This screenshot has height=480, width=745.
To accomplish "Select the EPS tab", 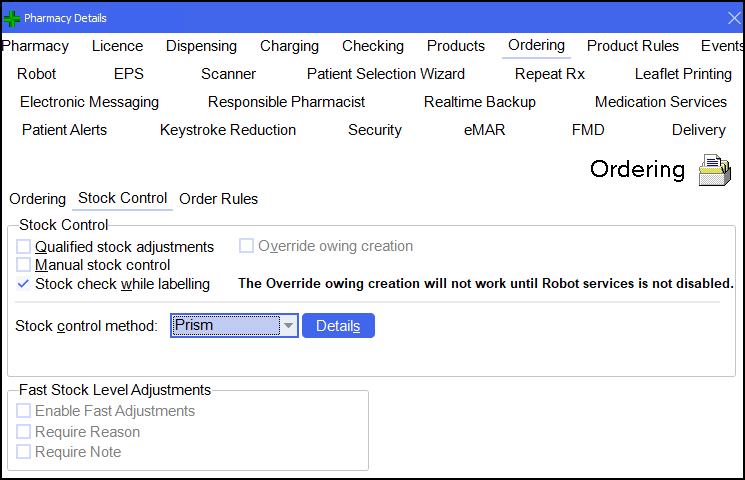I will click(129, 74).
